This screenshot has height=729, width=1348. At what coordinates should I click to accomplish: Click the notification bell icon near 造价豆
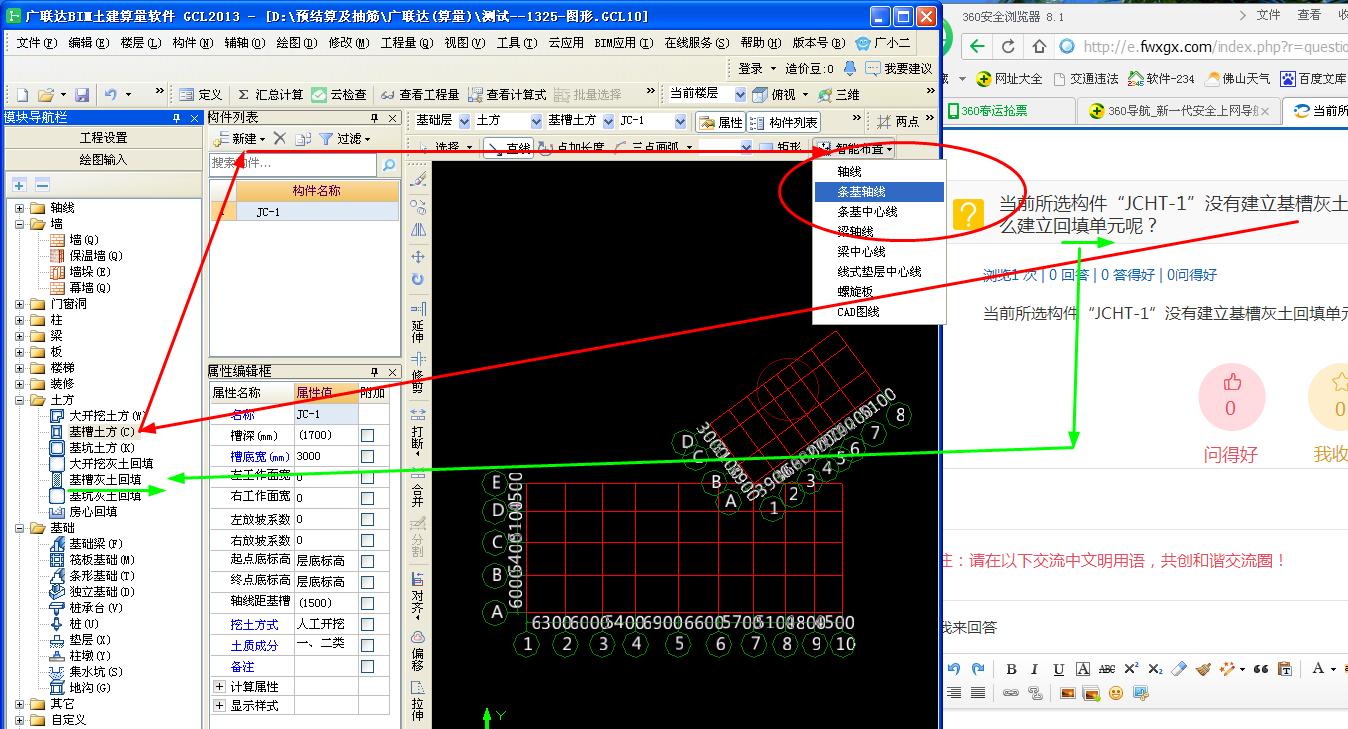click(x=849, y=68)
